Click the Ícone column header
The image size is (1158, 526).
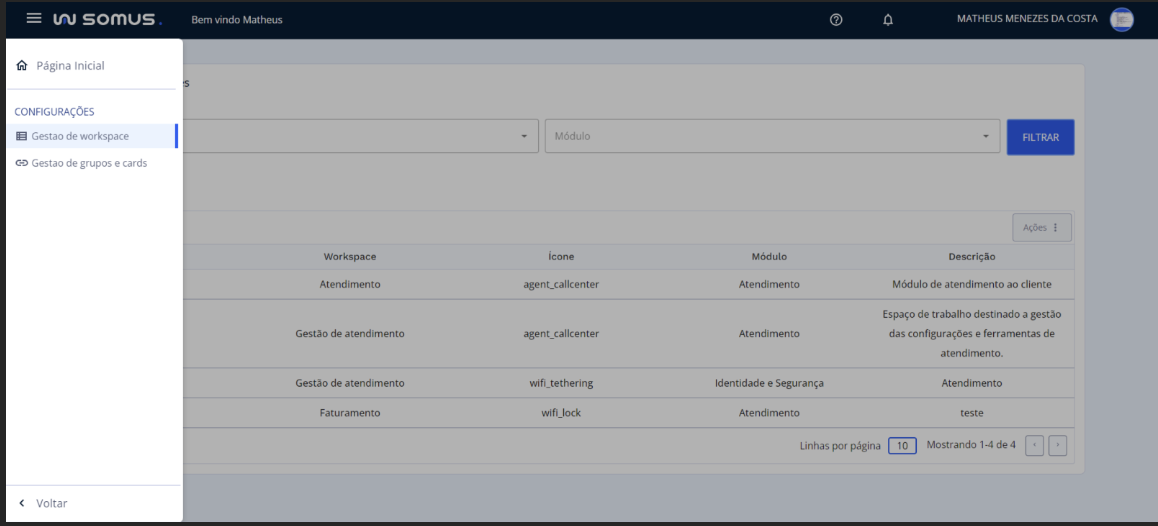[561, 256]
